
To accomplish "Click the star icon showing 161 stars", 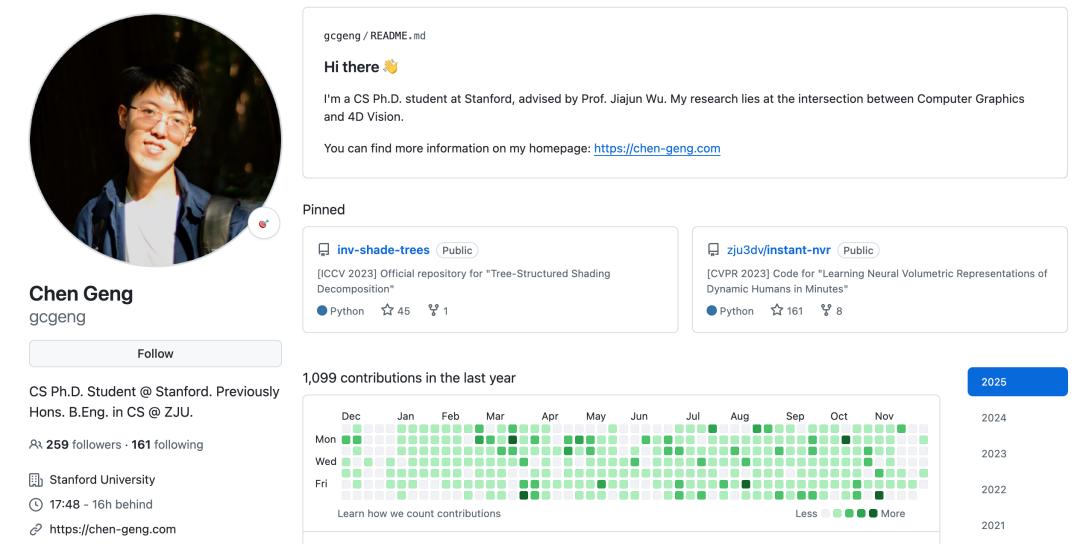I will click(x=776, y=311).
